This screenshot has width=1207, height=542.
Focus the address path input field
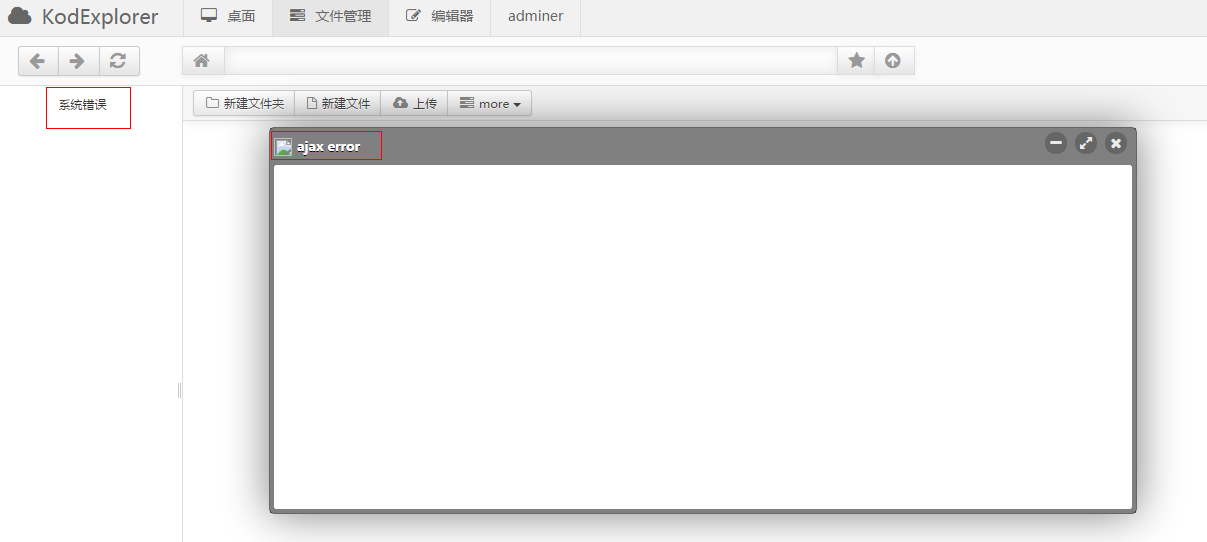coord(530,61)
